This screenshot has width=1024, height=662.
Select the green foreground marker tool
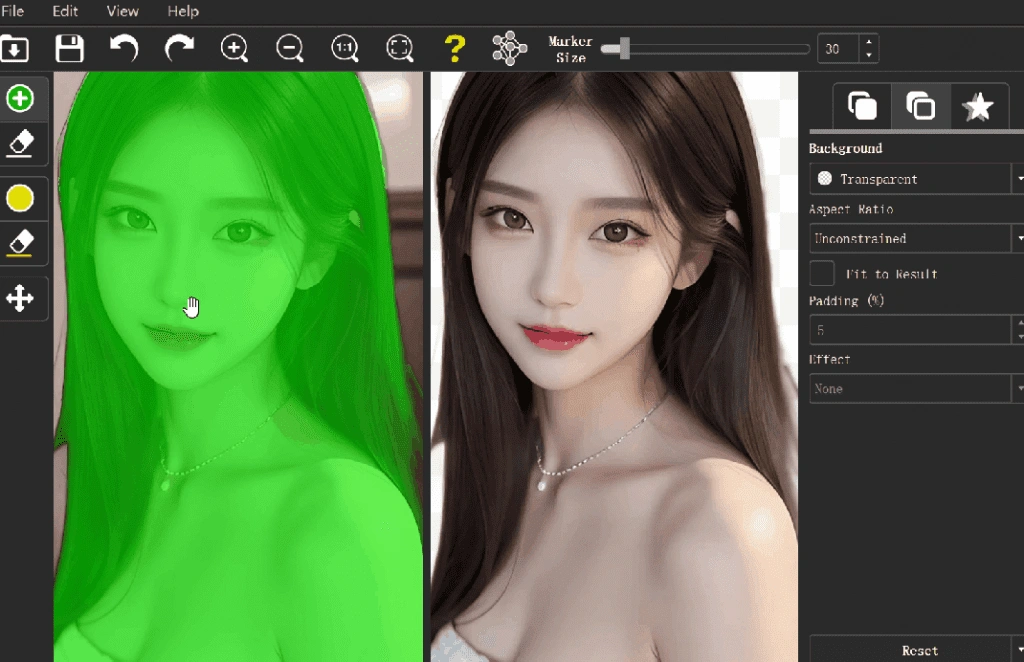pyautogui.click(x=20, y=98)
